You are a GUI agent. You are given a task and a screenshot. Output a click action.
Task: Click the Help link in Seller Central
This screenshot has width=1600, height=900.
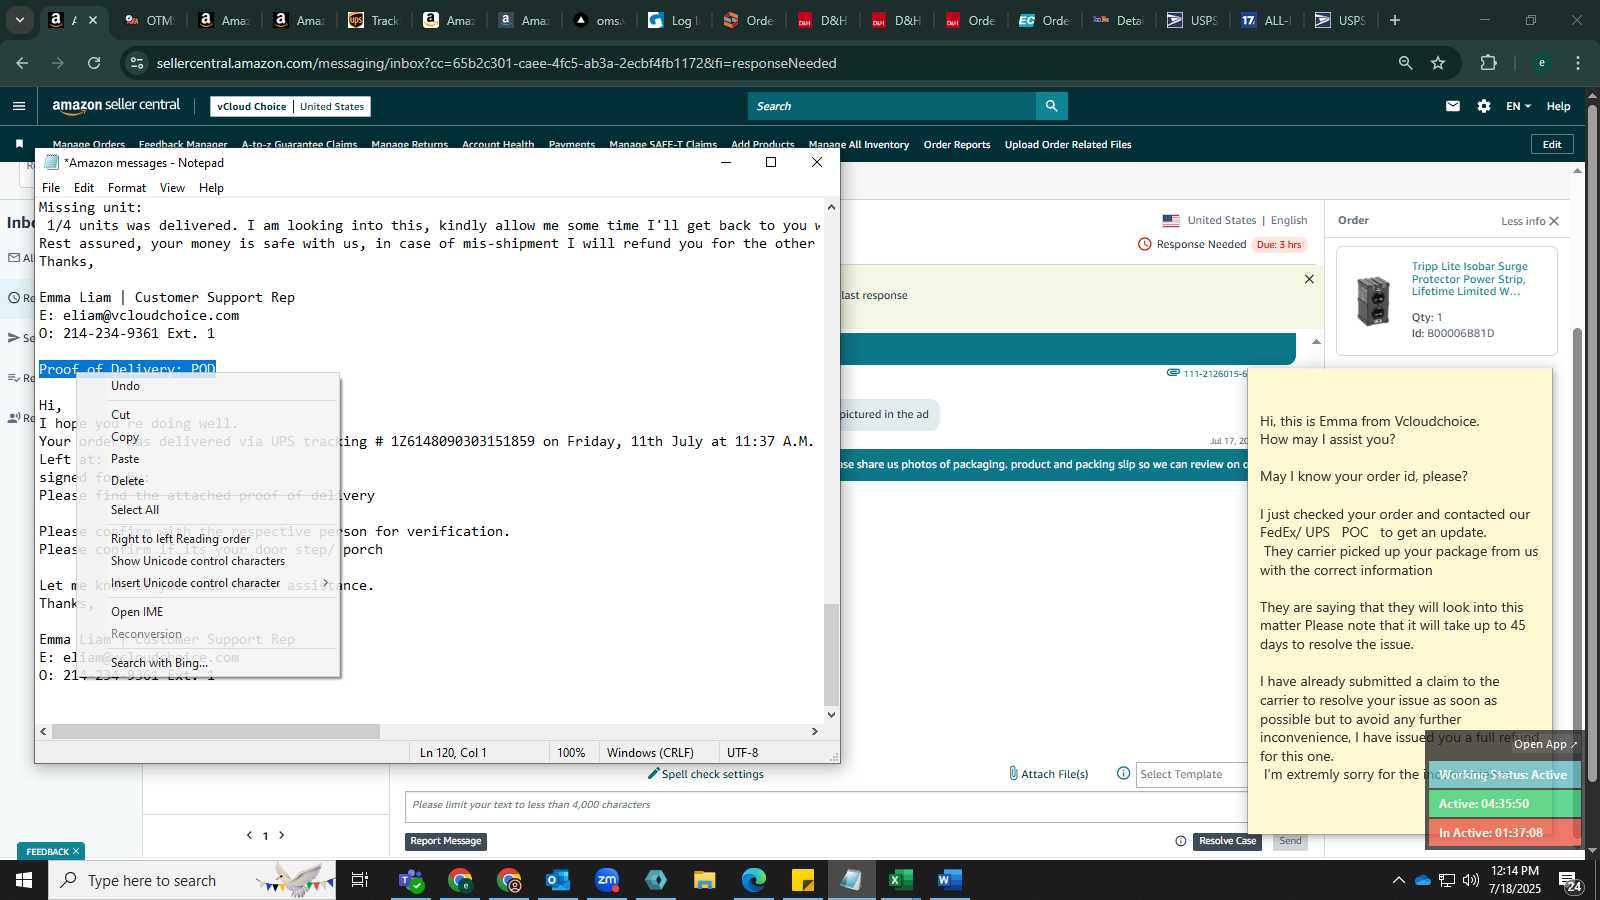click(1558, 106)
